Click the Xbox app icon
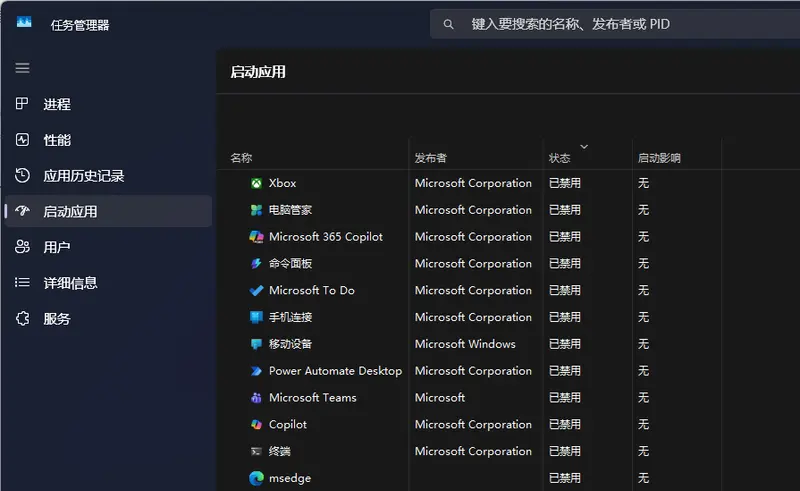800x491 pixels. [256, 183]
